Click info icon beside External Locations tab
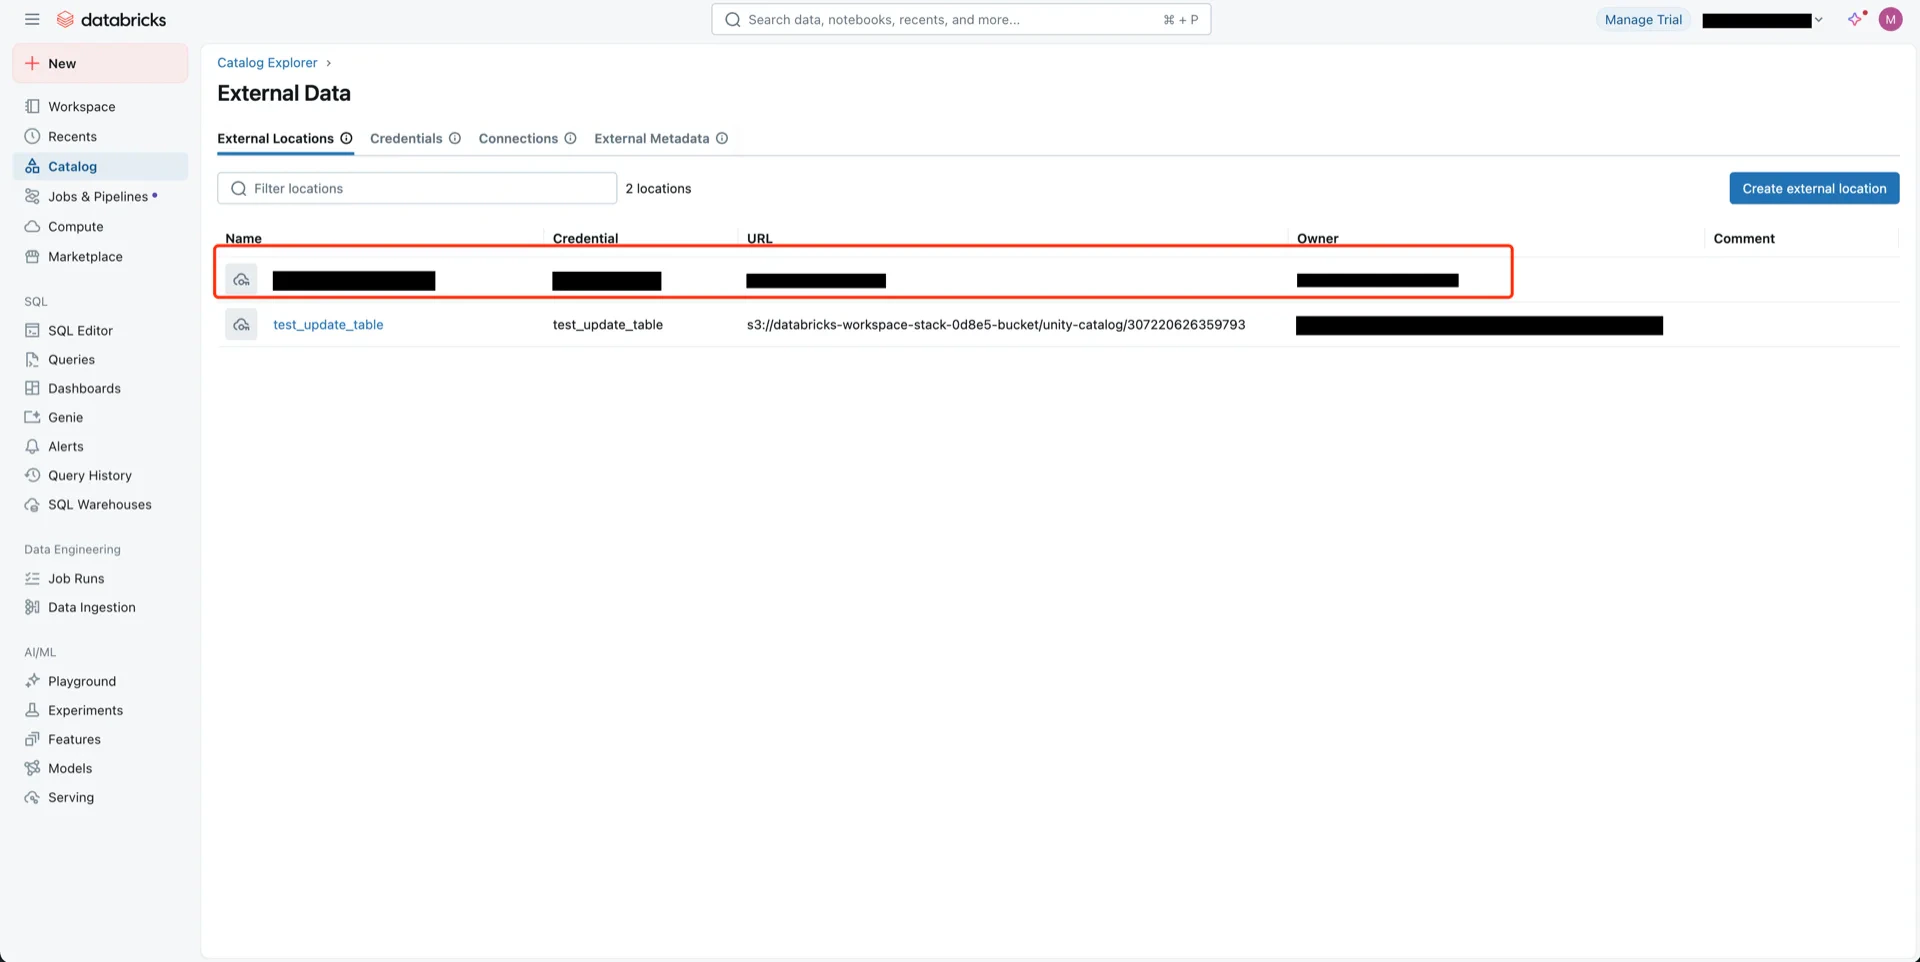 point(346,138)
